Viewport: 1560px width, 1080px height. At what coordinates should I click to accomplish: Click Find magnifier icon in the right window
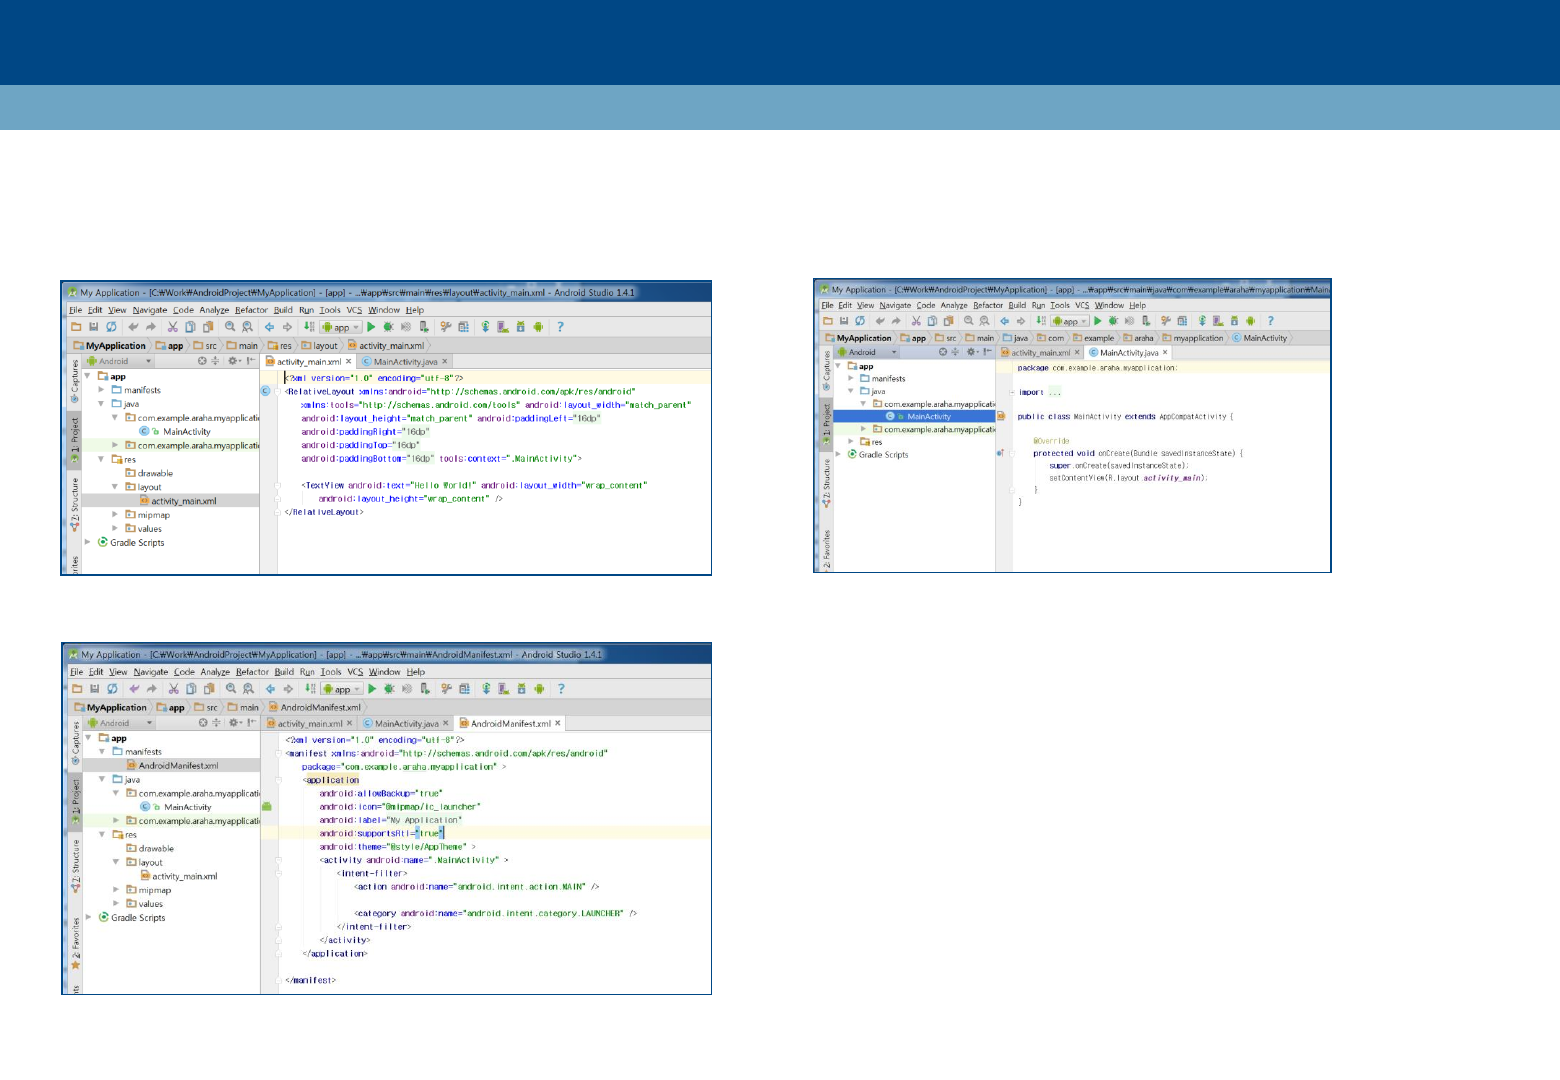point(968,321)
